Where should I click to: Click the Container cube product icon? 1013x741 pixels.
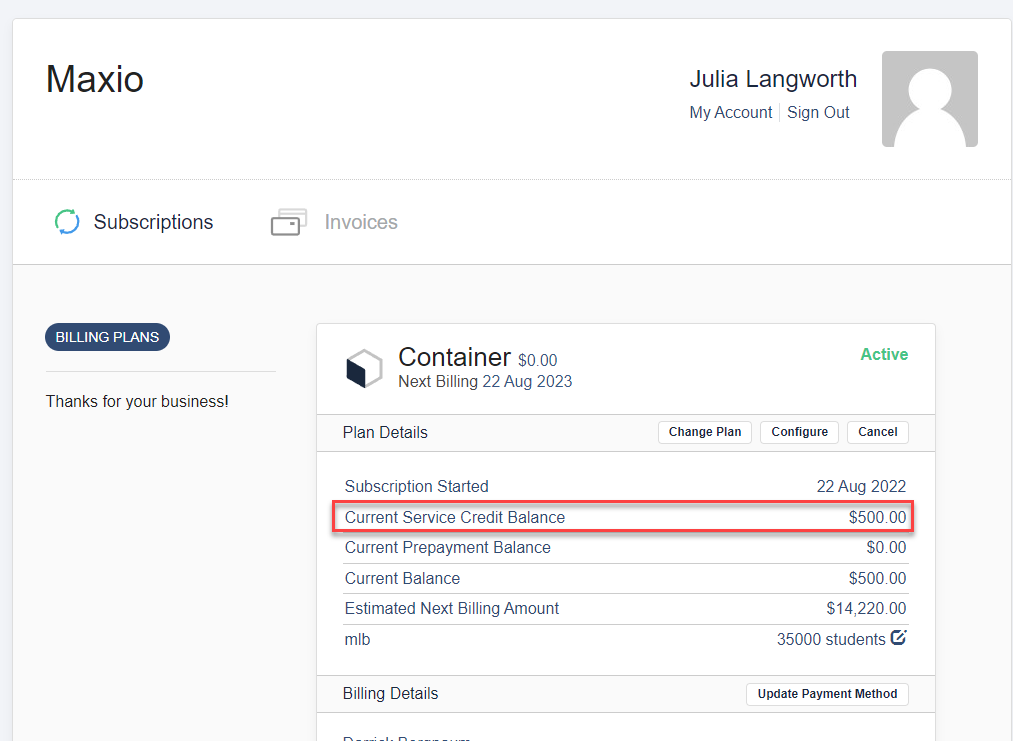coord(364,368)
